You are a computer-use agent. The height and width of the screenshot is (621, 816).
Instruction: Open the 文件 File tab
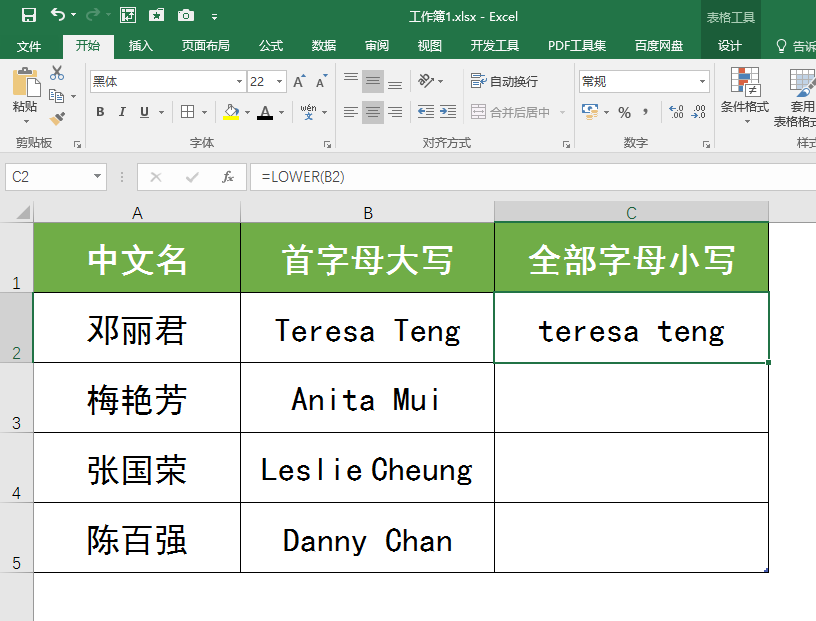point(29,46)
